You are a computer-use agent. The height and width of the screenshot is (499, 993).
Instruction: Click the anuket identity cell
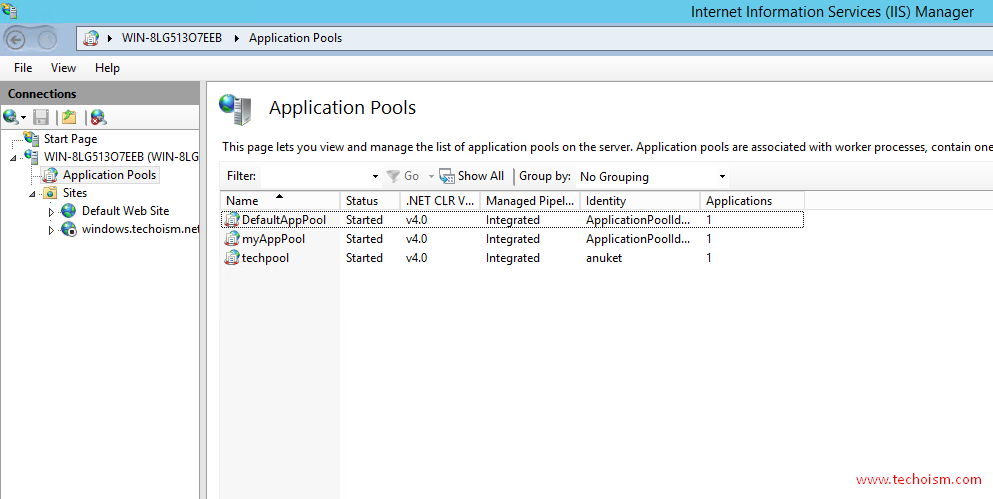pyautogui.click(x=604, y=258)
